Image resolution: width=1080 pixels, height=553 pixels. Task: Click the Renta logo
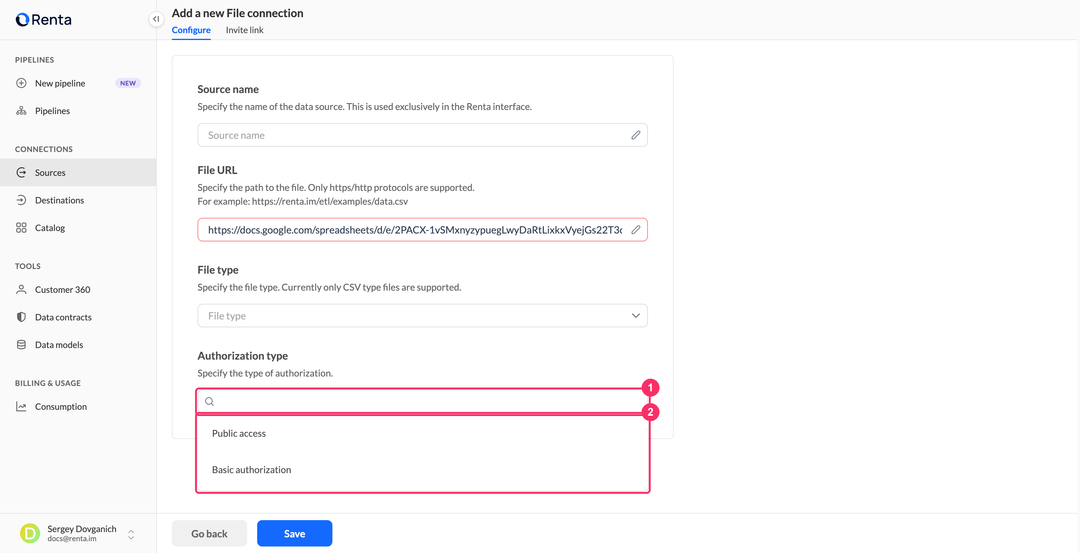click(x=43, y=20)
